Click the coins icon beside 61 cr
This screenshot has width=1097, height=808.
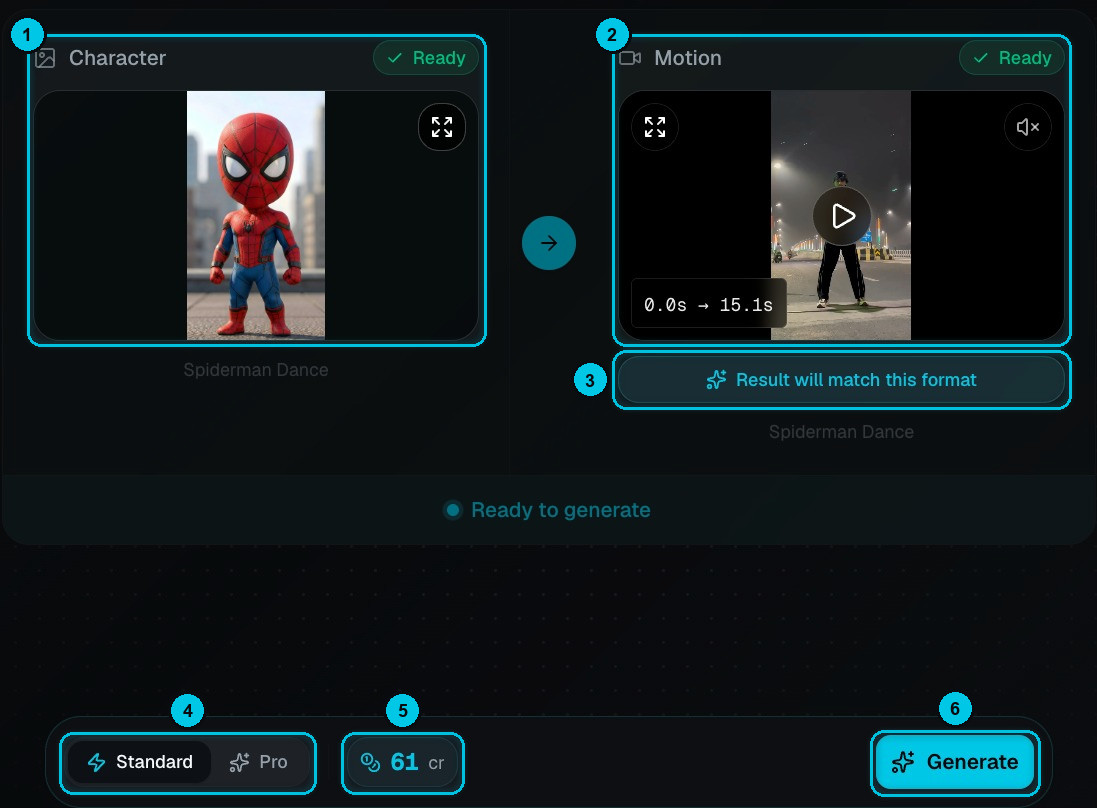(370, 762)
